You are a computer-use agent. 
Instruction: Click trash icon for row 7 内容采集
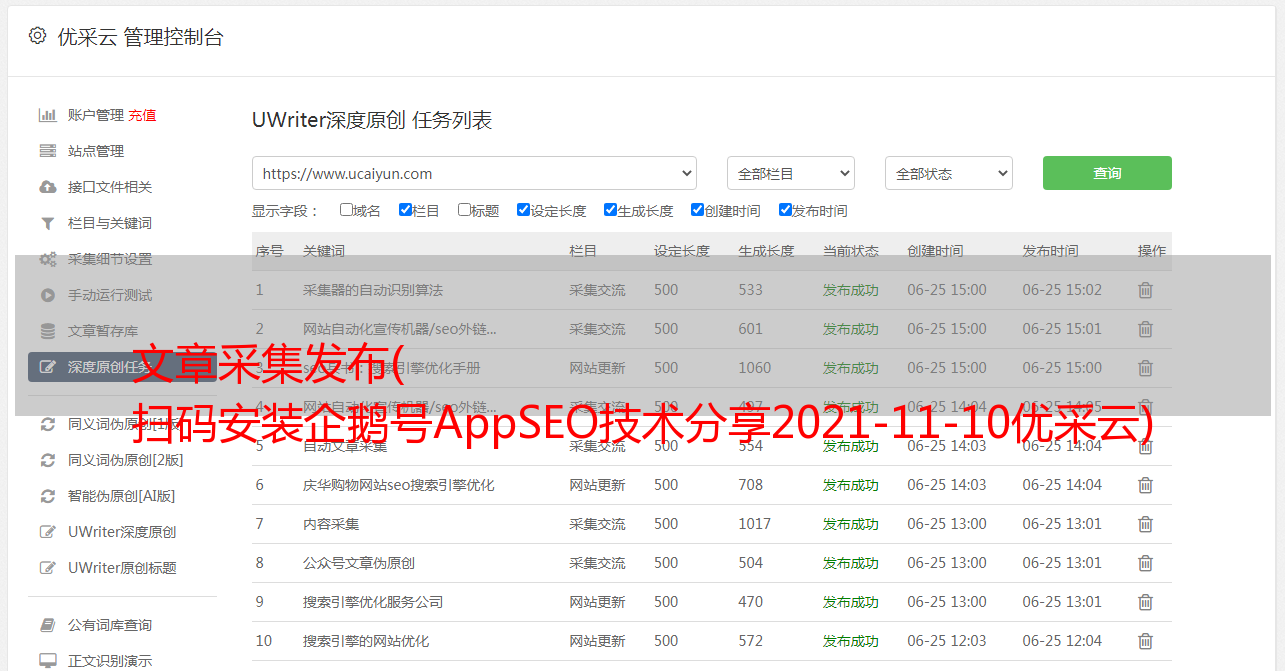[1145, 524]
